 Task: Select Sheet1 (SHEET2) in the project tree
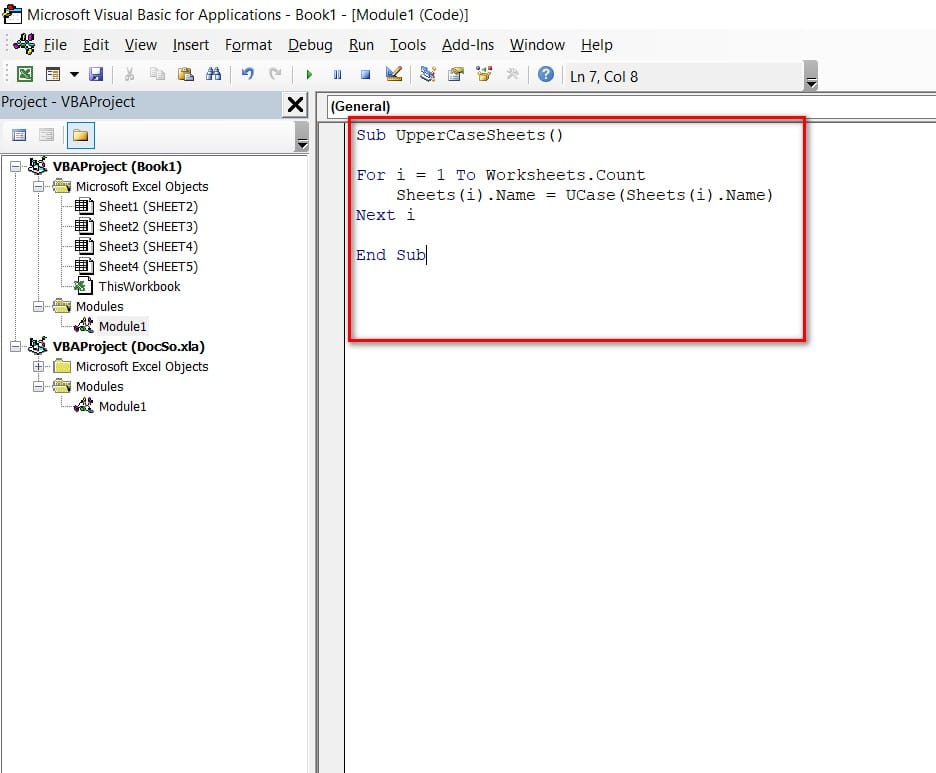148,207
